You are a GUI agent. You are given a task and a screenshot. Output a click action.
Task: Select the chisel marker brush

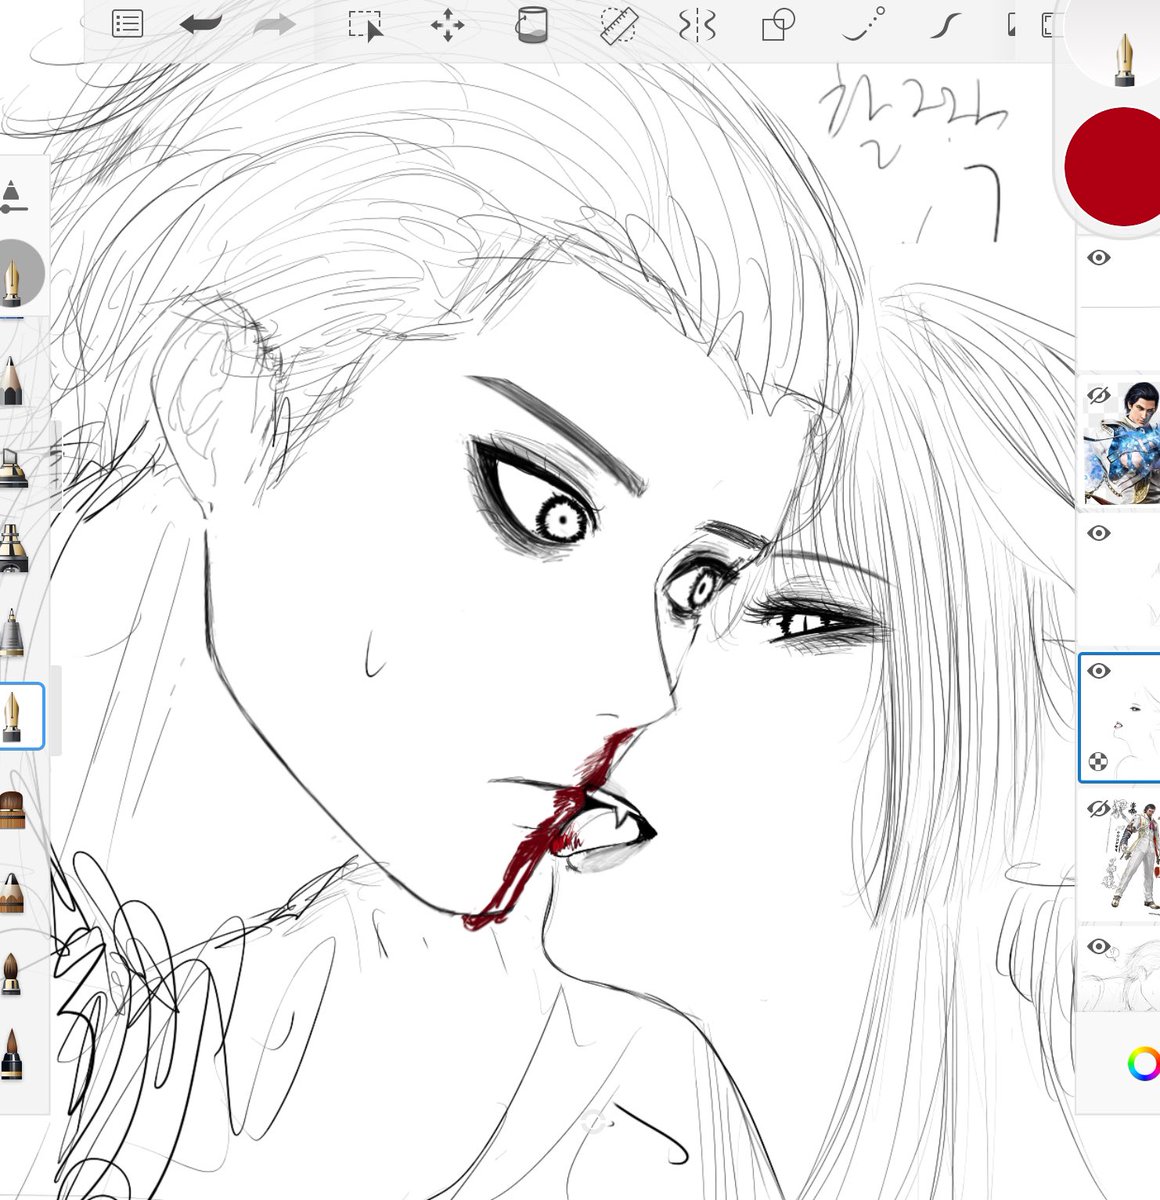12,468
